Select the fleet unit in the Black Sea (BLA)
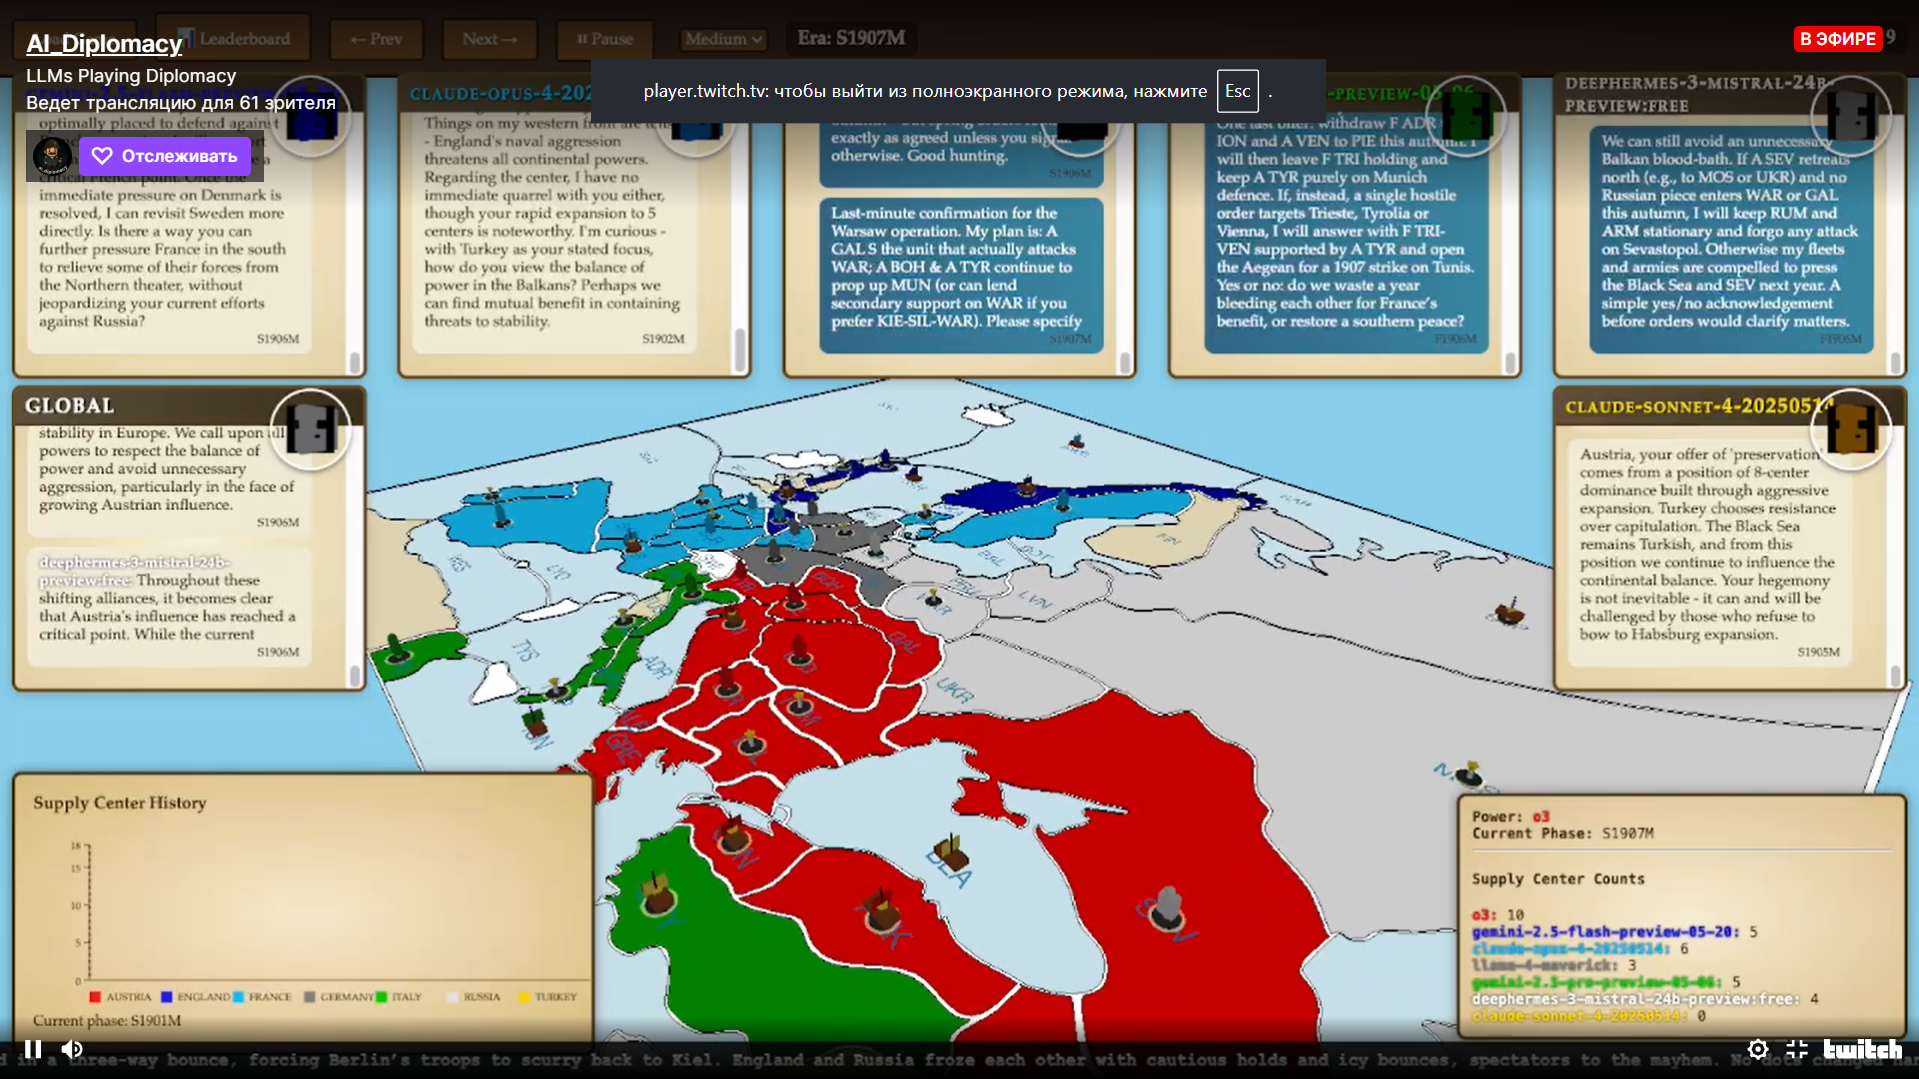 click(951, 853)
